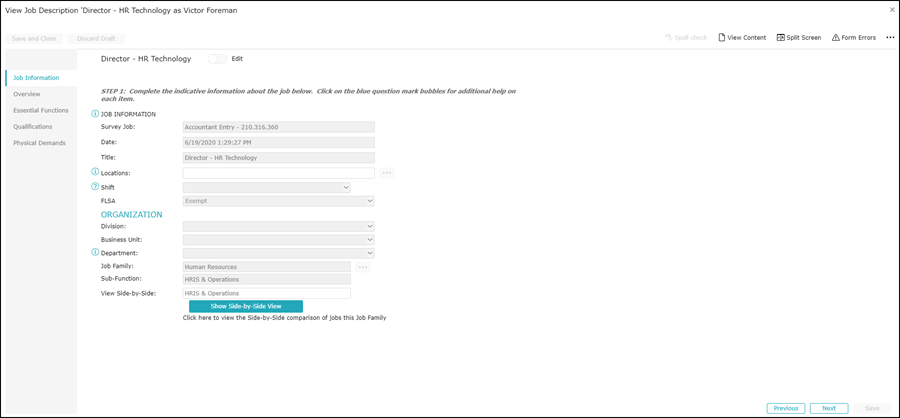Image resolution: width=900 pixels, height=418 pixels.
Task: Click info icon beside Department label
Action: [95, 253]
